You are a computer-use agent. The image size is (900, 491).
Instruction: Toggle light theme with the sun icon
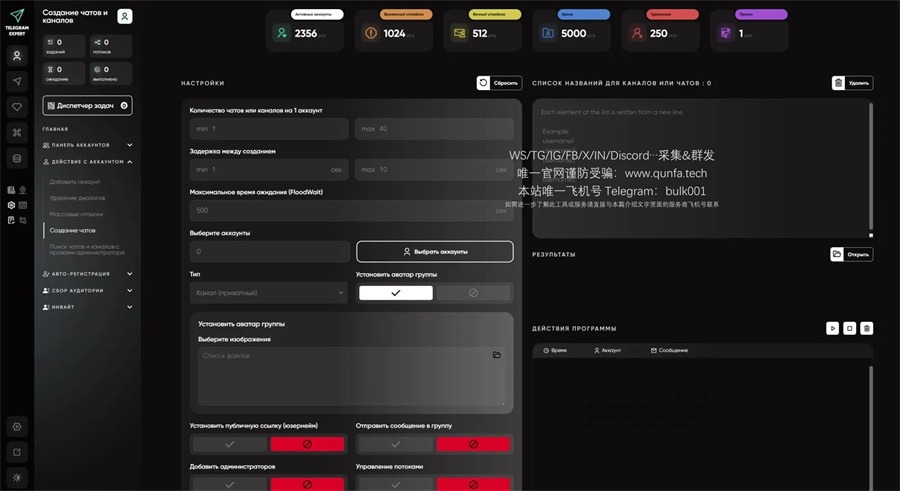point(17,477)
